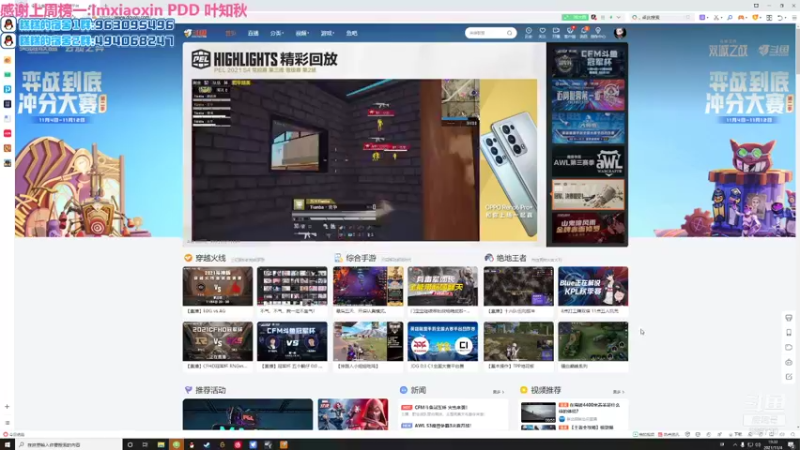Open the follows heart icon in the header
The image size is (800, 450).
pos(542,33)
